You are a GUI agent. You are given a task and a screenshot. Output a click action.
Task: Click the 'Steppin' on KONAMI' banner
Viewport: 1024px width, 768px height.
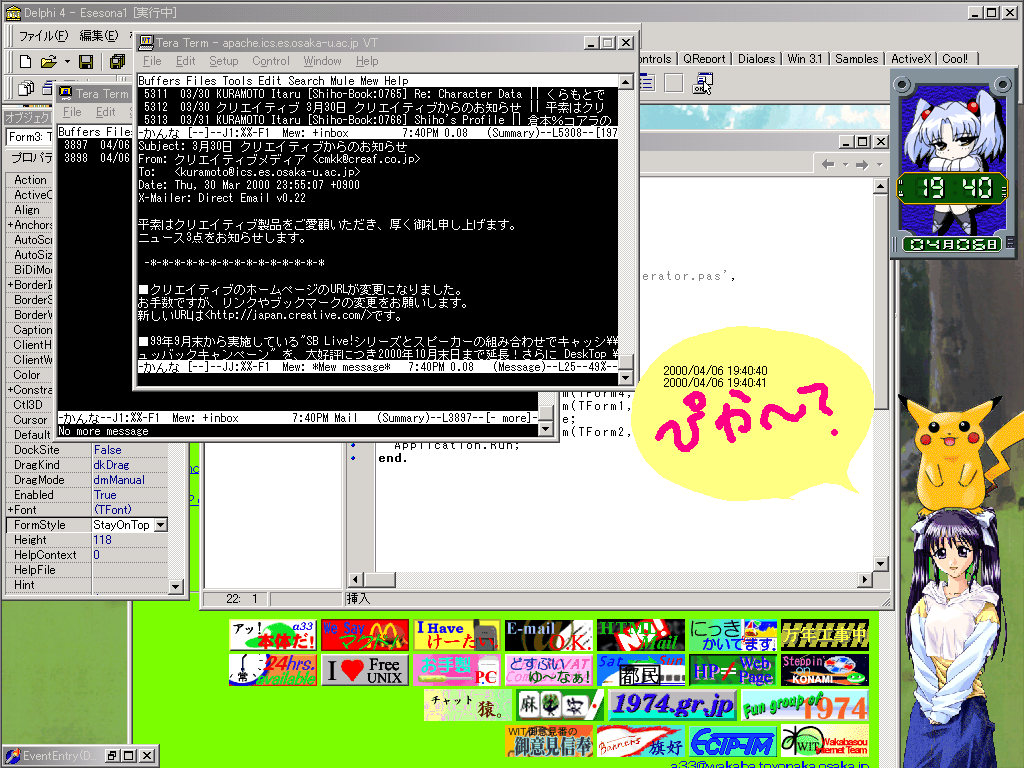click(x=825, y=670)
